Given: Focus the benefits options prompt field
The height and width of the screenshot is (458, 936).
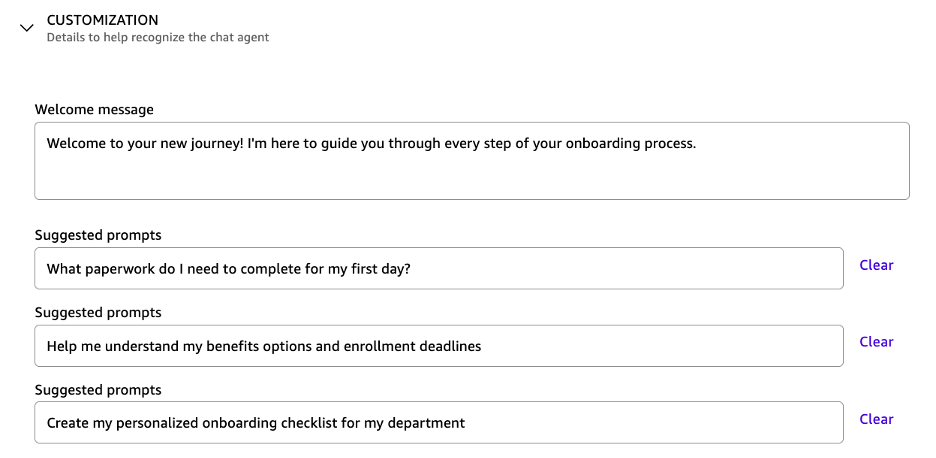Looking at the screenshot, I should [x=650, y=346].
